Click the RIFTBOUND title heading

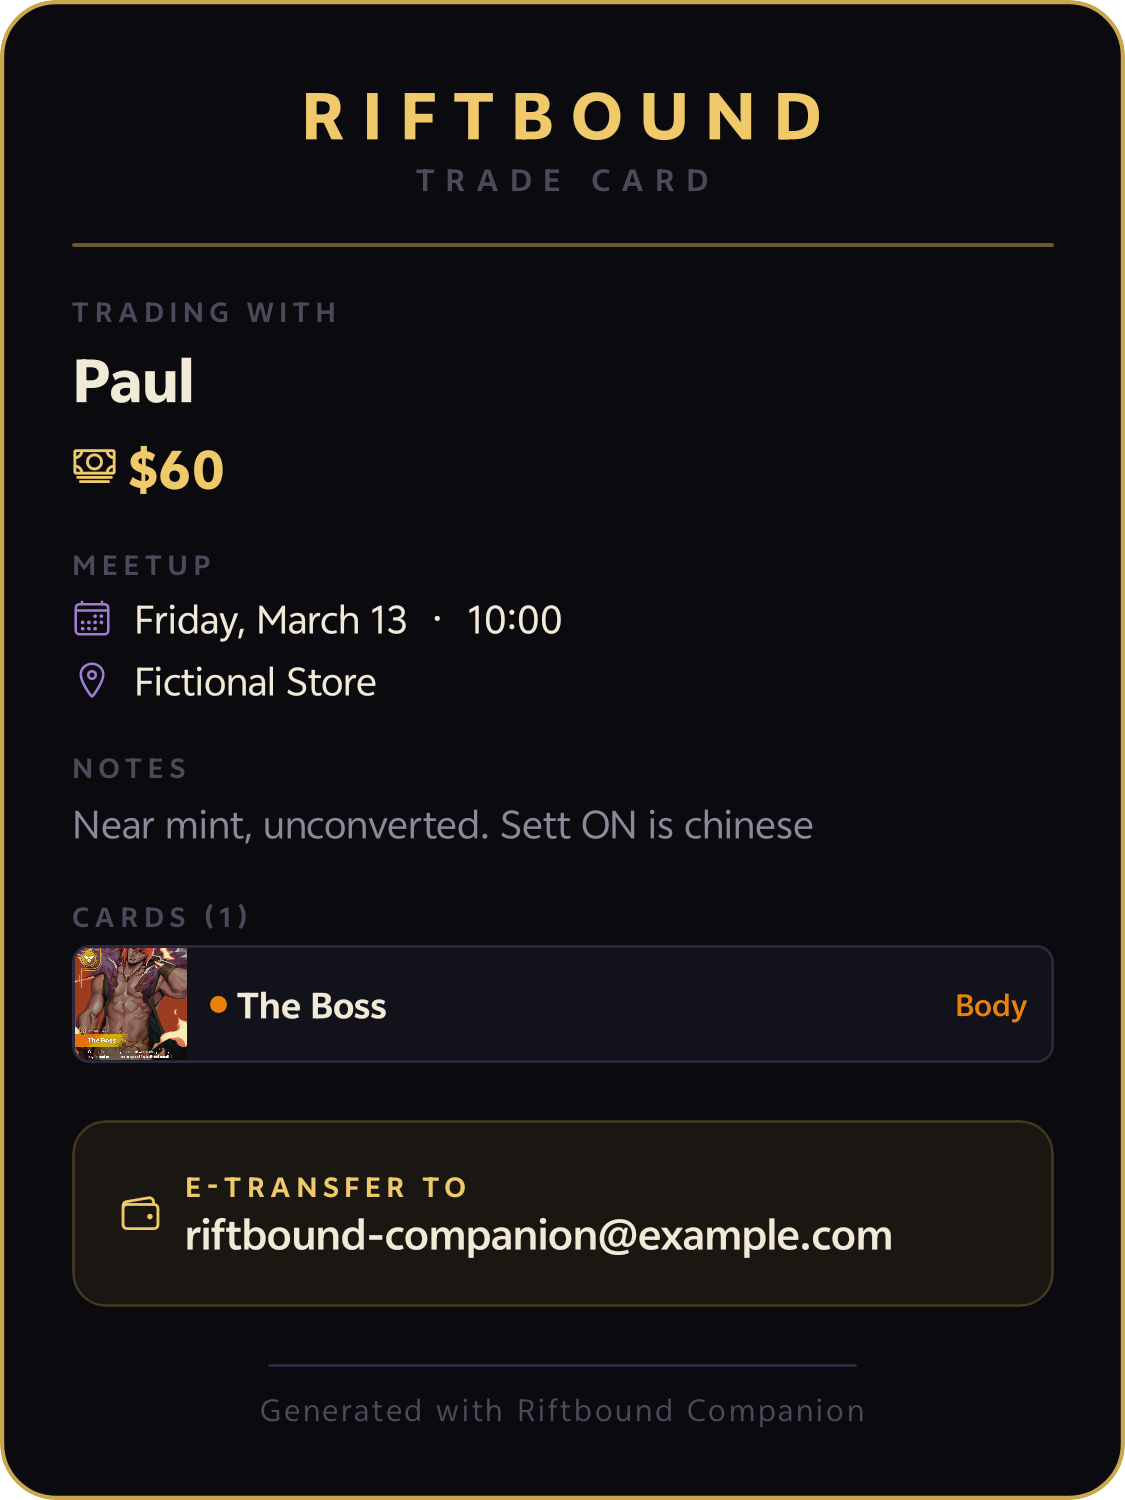click(x=563, y=117)
